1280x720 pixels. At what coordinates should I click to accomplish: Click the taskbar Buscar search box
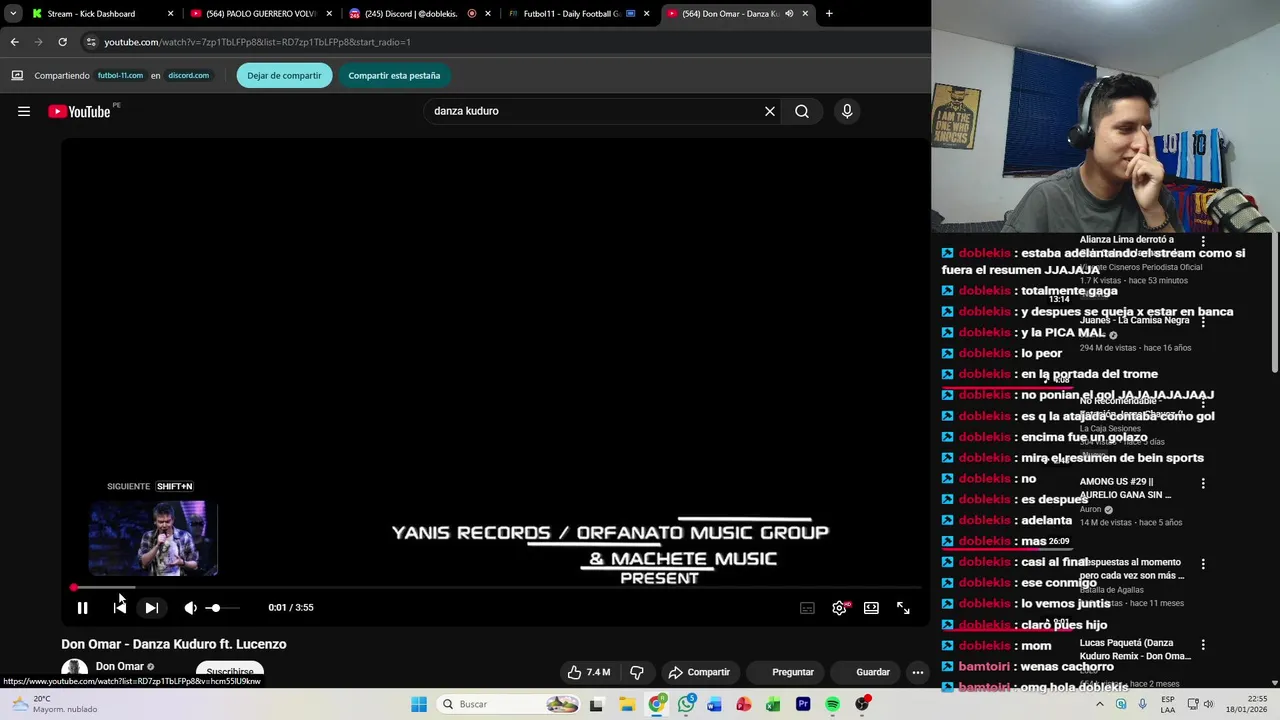[510, 704]
